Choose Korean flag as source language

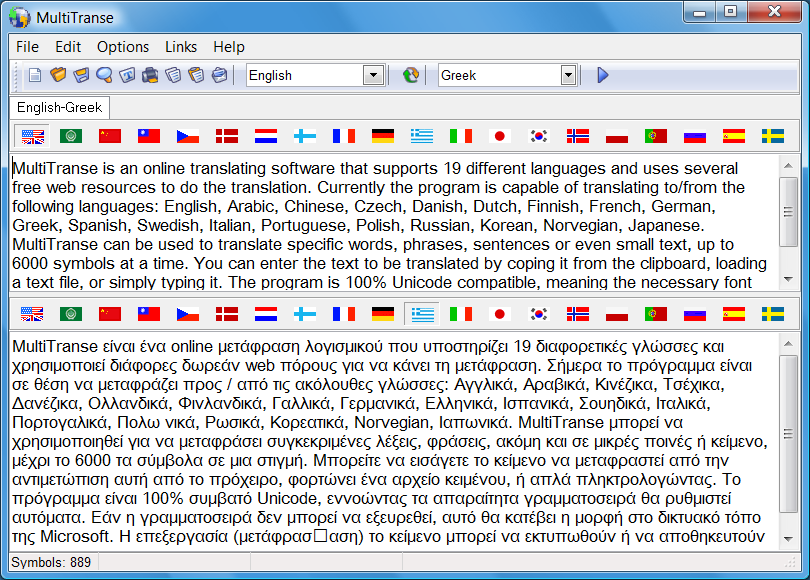pyautogui.click(x=539, y=136)
